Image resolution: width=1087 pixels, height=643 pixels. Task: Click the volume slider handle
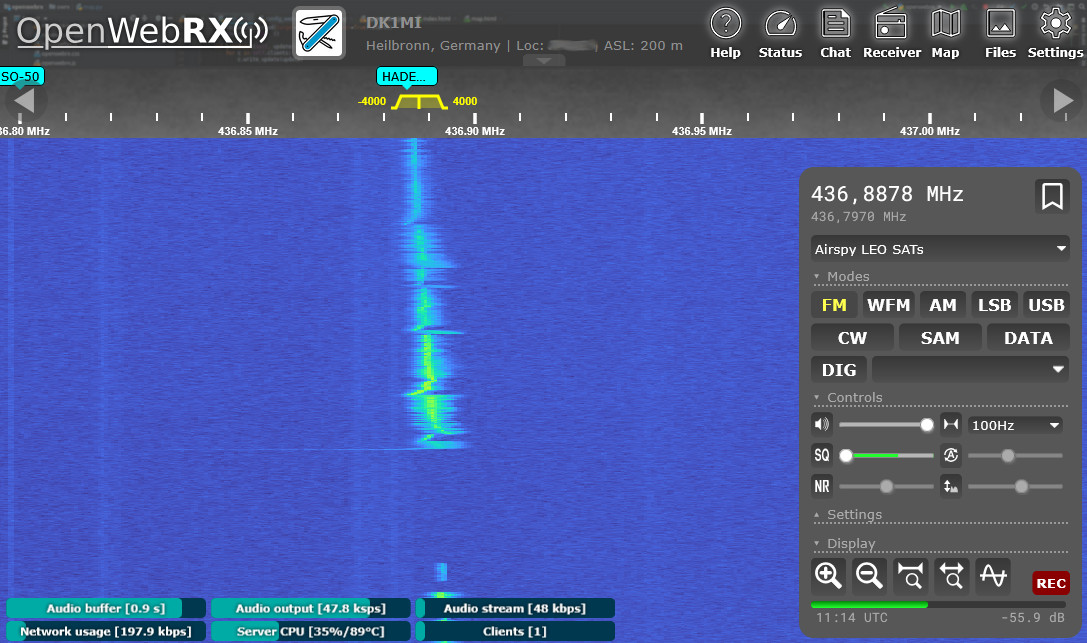(x=927, y=425)
